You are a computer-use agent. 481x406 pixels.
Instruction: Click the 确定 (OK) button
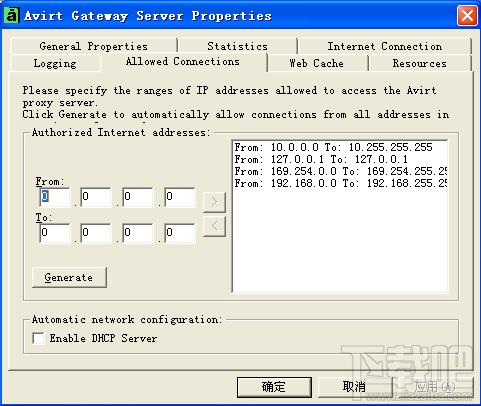[274, 387]
